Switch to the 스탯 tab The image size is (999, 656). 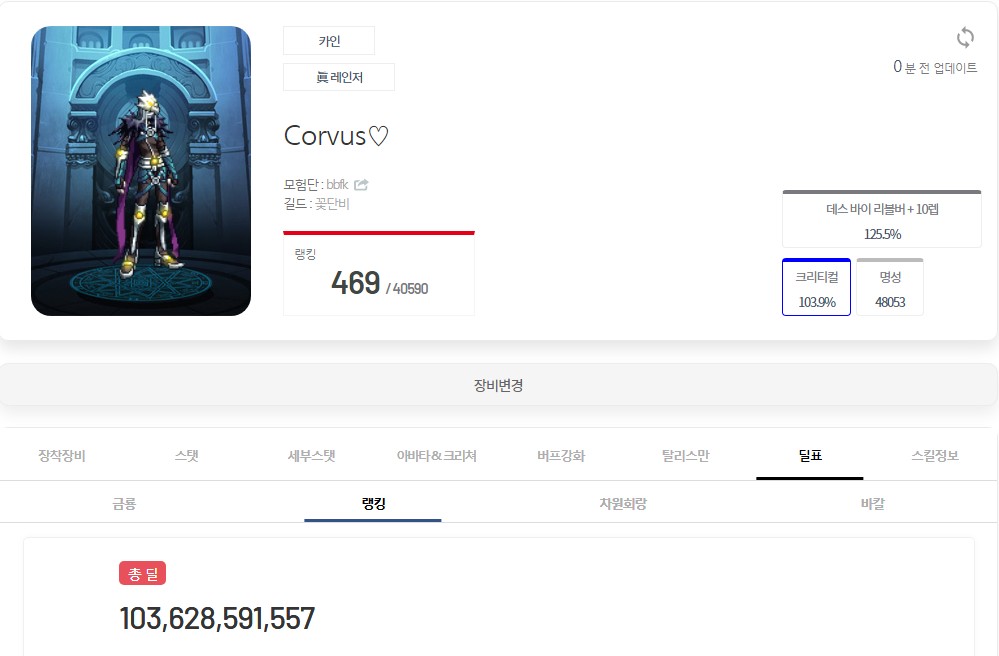(x=187, y=456)
